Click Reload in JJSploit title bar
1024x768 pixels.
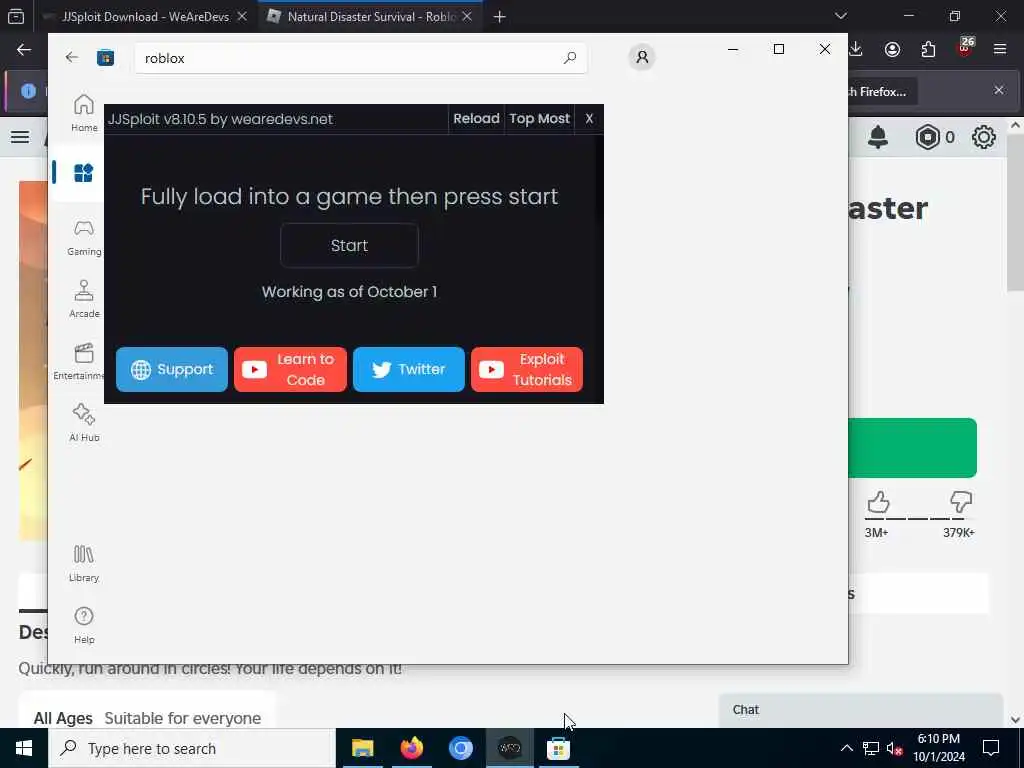pos(476,119)
